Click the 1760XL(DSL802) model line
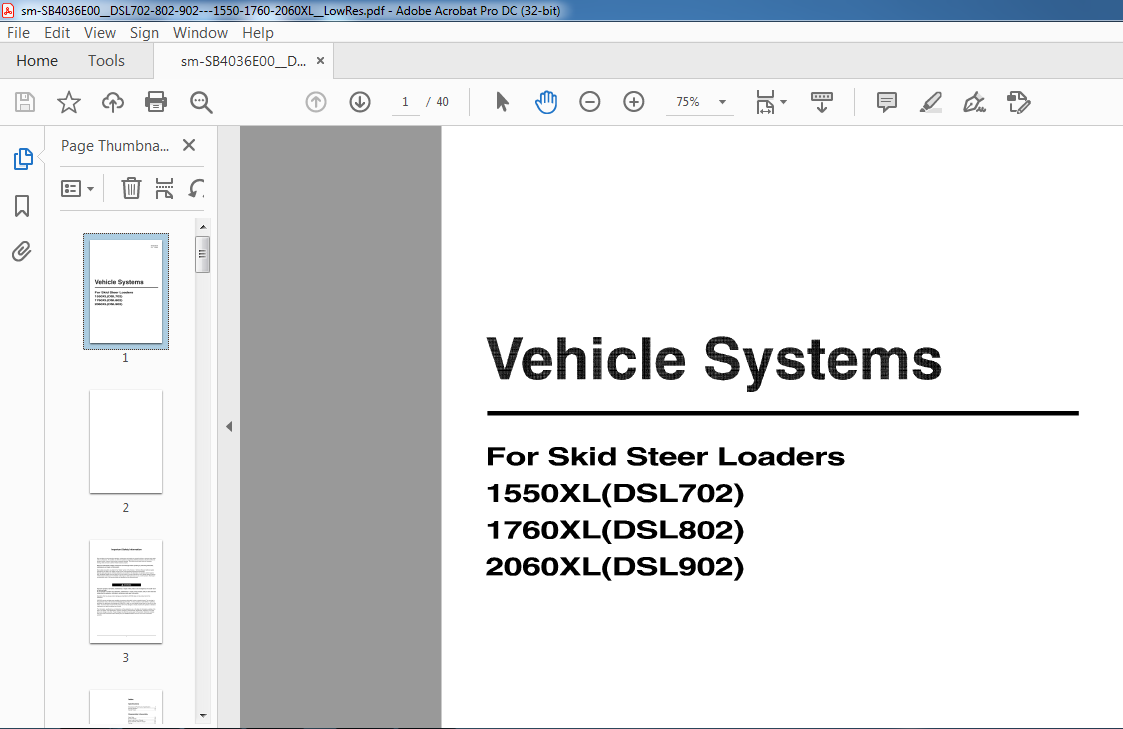Image resolution: width=1123 pixels, height=729 pixels. (615, 530)
